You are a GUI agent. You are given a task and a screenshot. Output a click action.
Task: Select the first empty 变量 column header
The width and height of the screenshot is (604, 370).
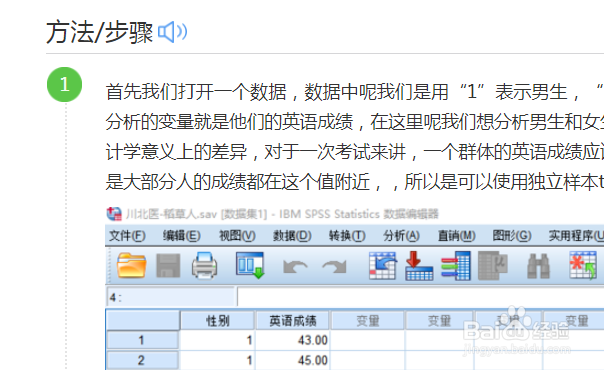point(367,321)
